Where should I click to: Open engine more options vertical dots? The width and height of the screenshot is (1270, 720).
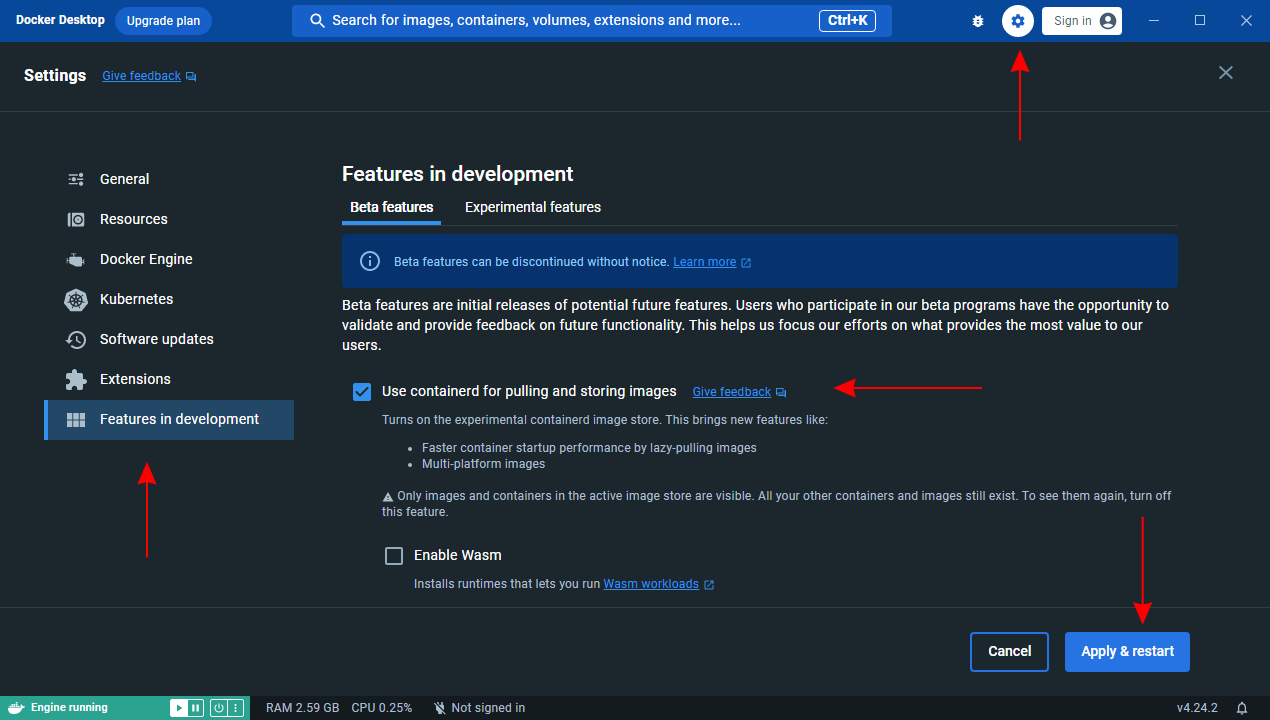tap(236, 708)
